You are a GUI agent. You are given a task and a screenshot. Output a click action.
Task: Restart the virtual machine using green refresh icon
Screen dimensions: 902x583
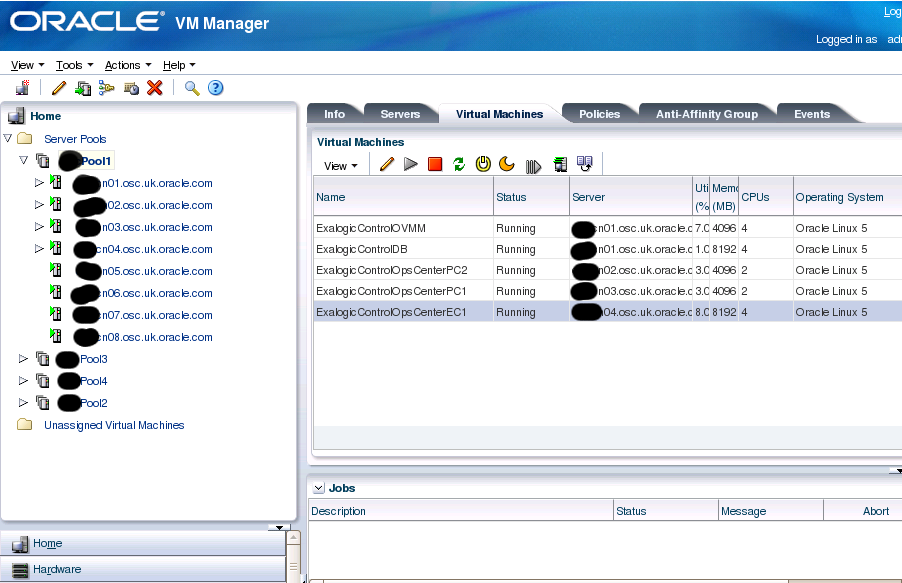coord(459,163)
